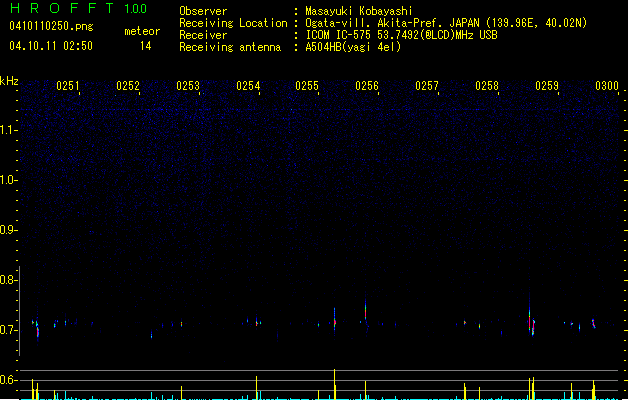This screenshot has height=400, width=629.
Task: Click the meteor echo at 0256
Action: coord(365,311)
